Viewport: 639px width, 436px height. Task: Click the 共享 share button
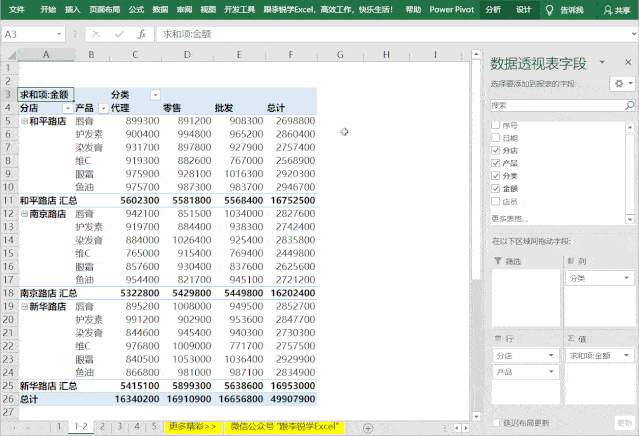click(615, 9)
